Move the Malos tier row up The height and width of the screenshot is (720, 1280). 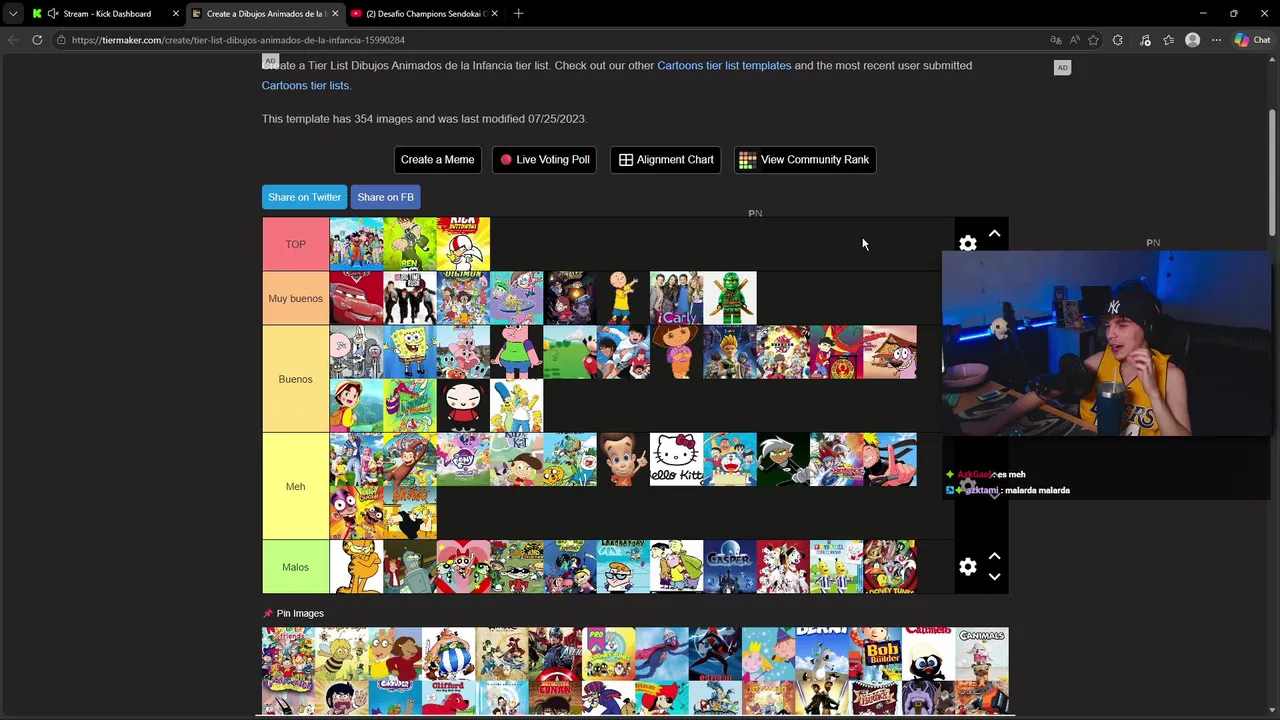tap(994, 556)
